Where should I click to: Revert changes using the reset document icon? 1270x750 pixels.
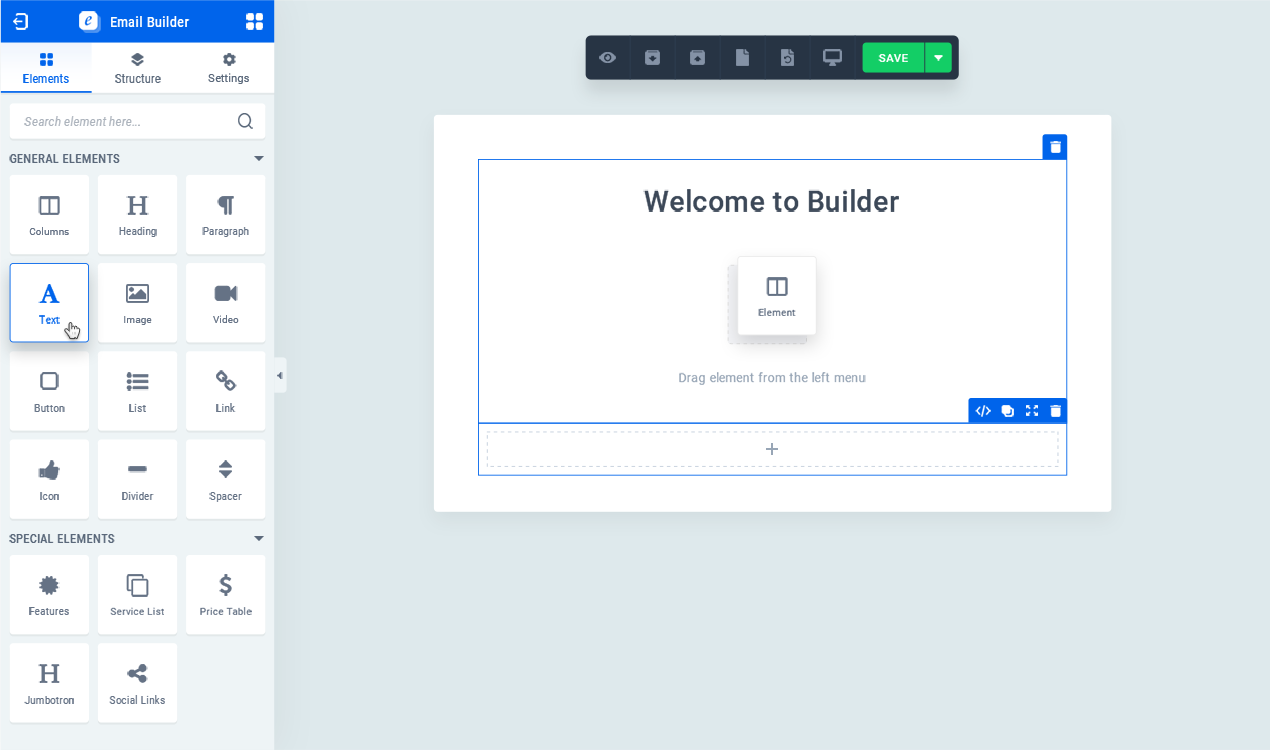787,57
